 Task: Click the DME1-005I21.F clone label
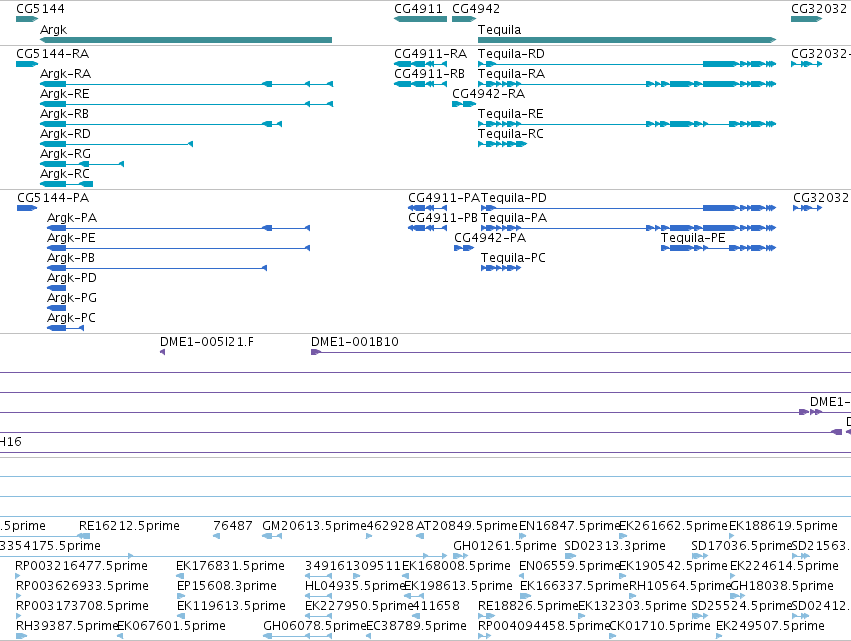207,342
